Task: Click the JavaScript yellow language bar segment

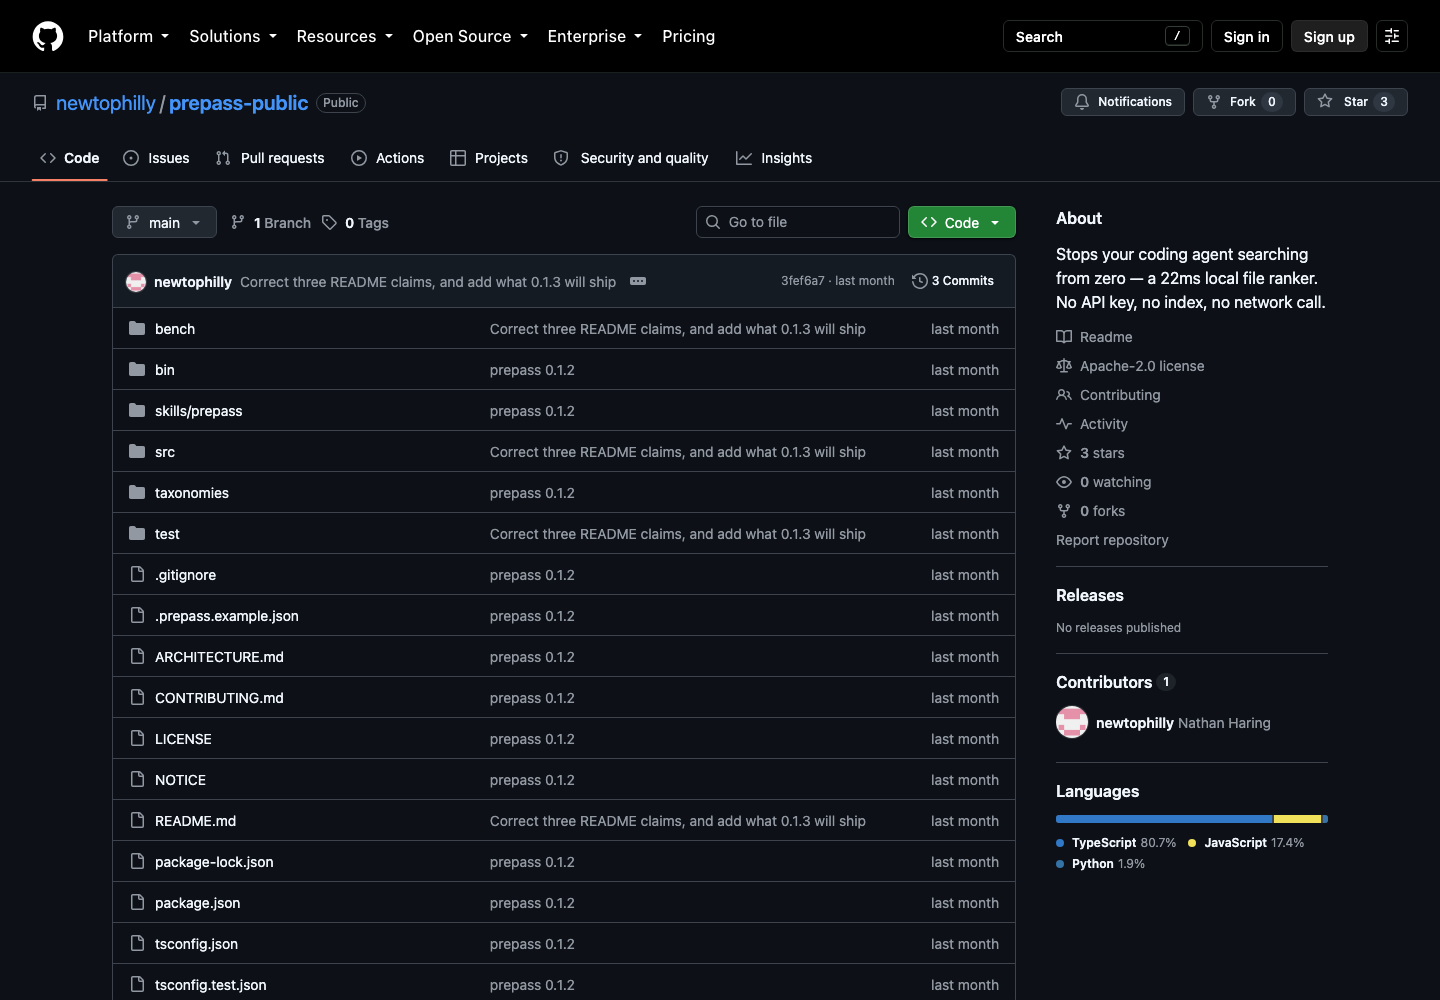Action: pyautogui.click(x=1298, y=819)
